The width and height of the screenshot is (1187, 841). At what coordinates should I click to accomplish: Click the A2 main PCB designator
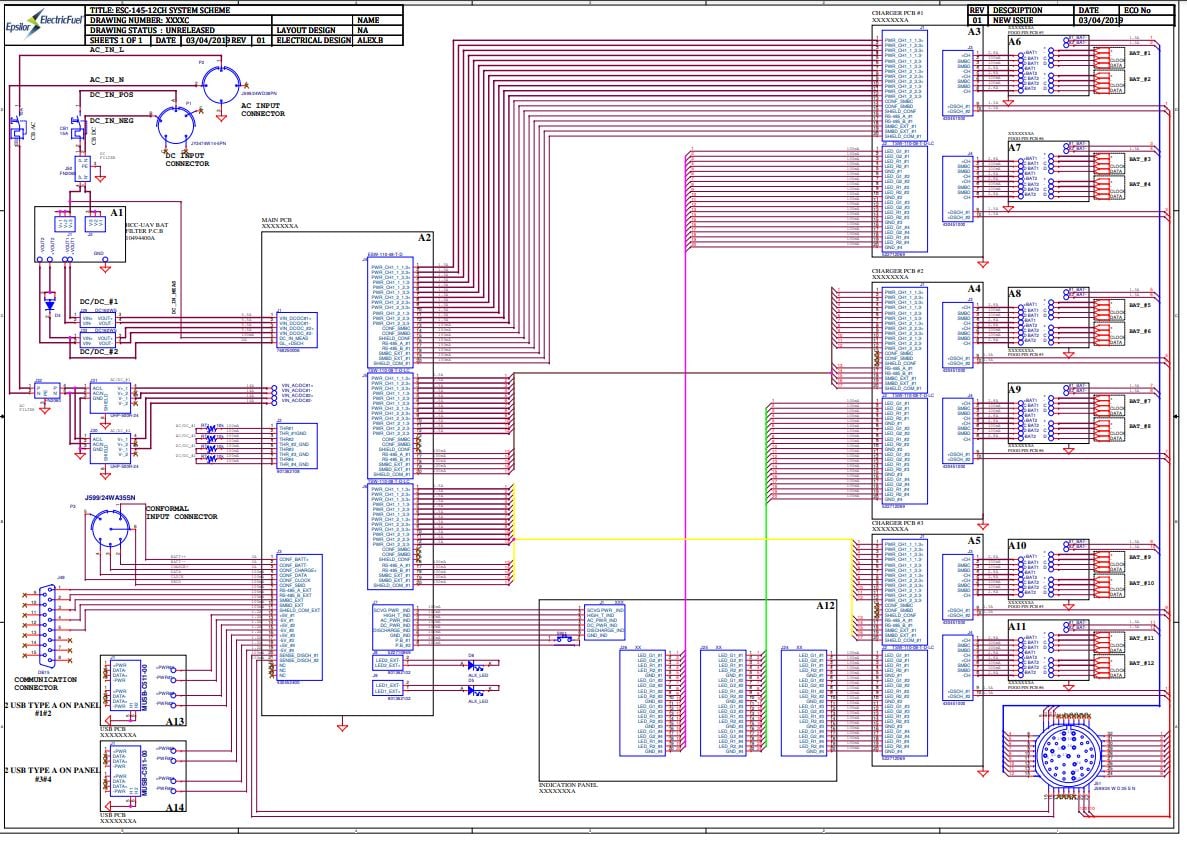point(424,238)
